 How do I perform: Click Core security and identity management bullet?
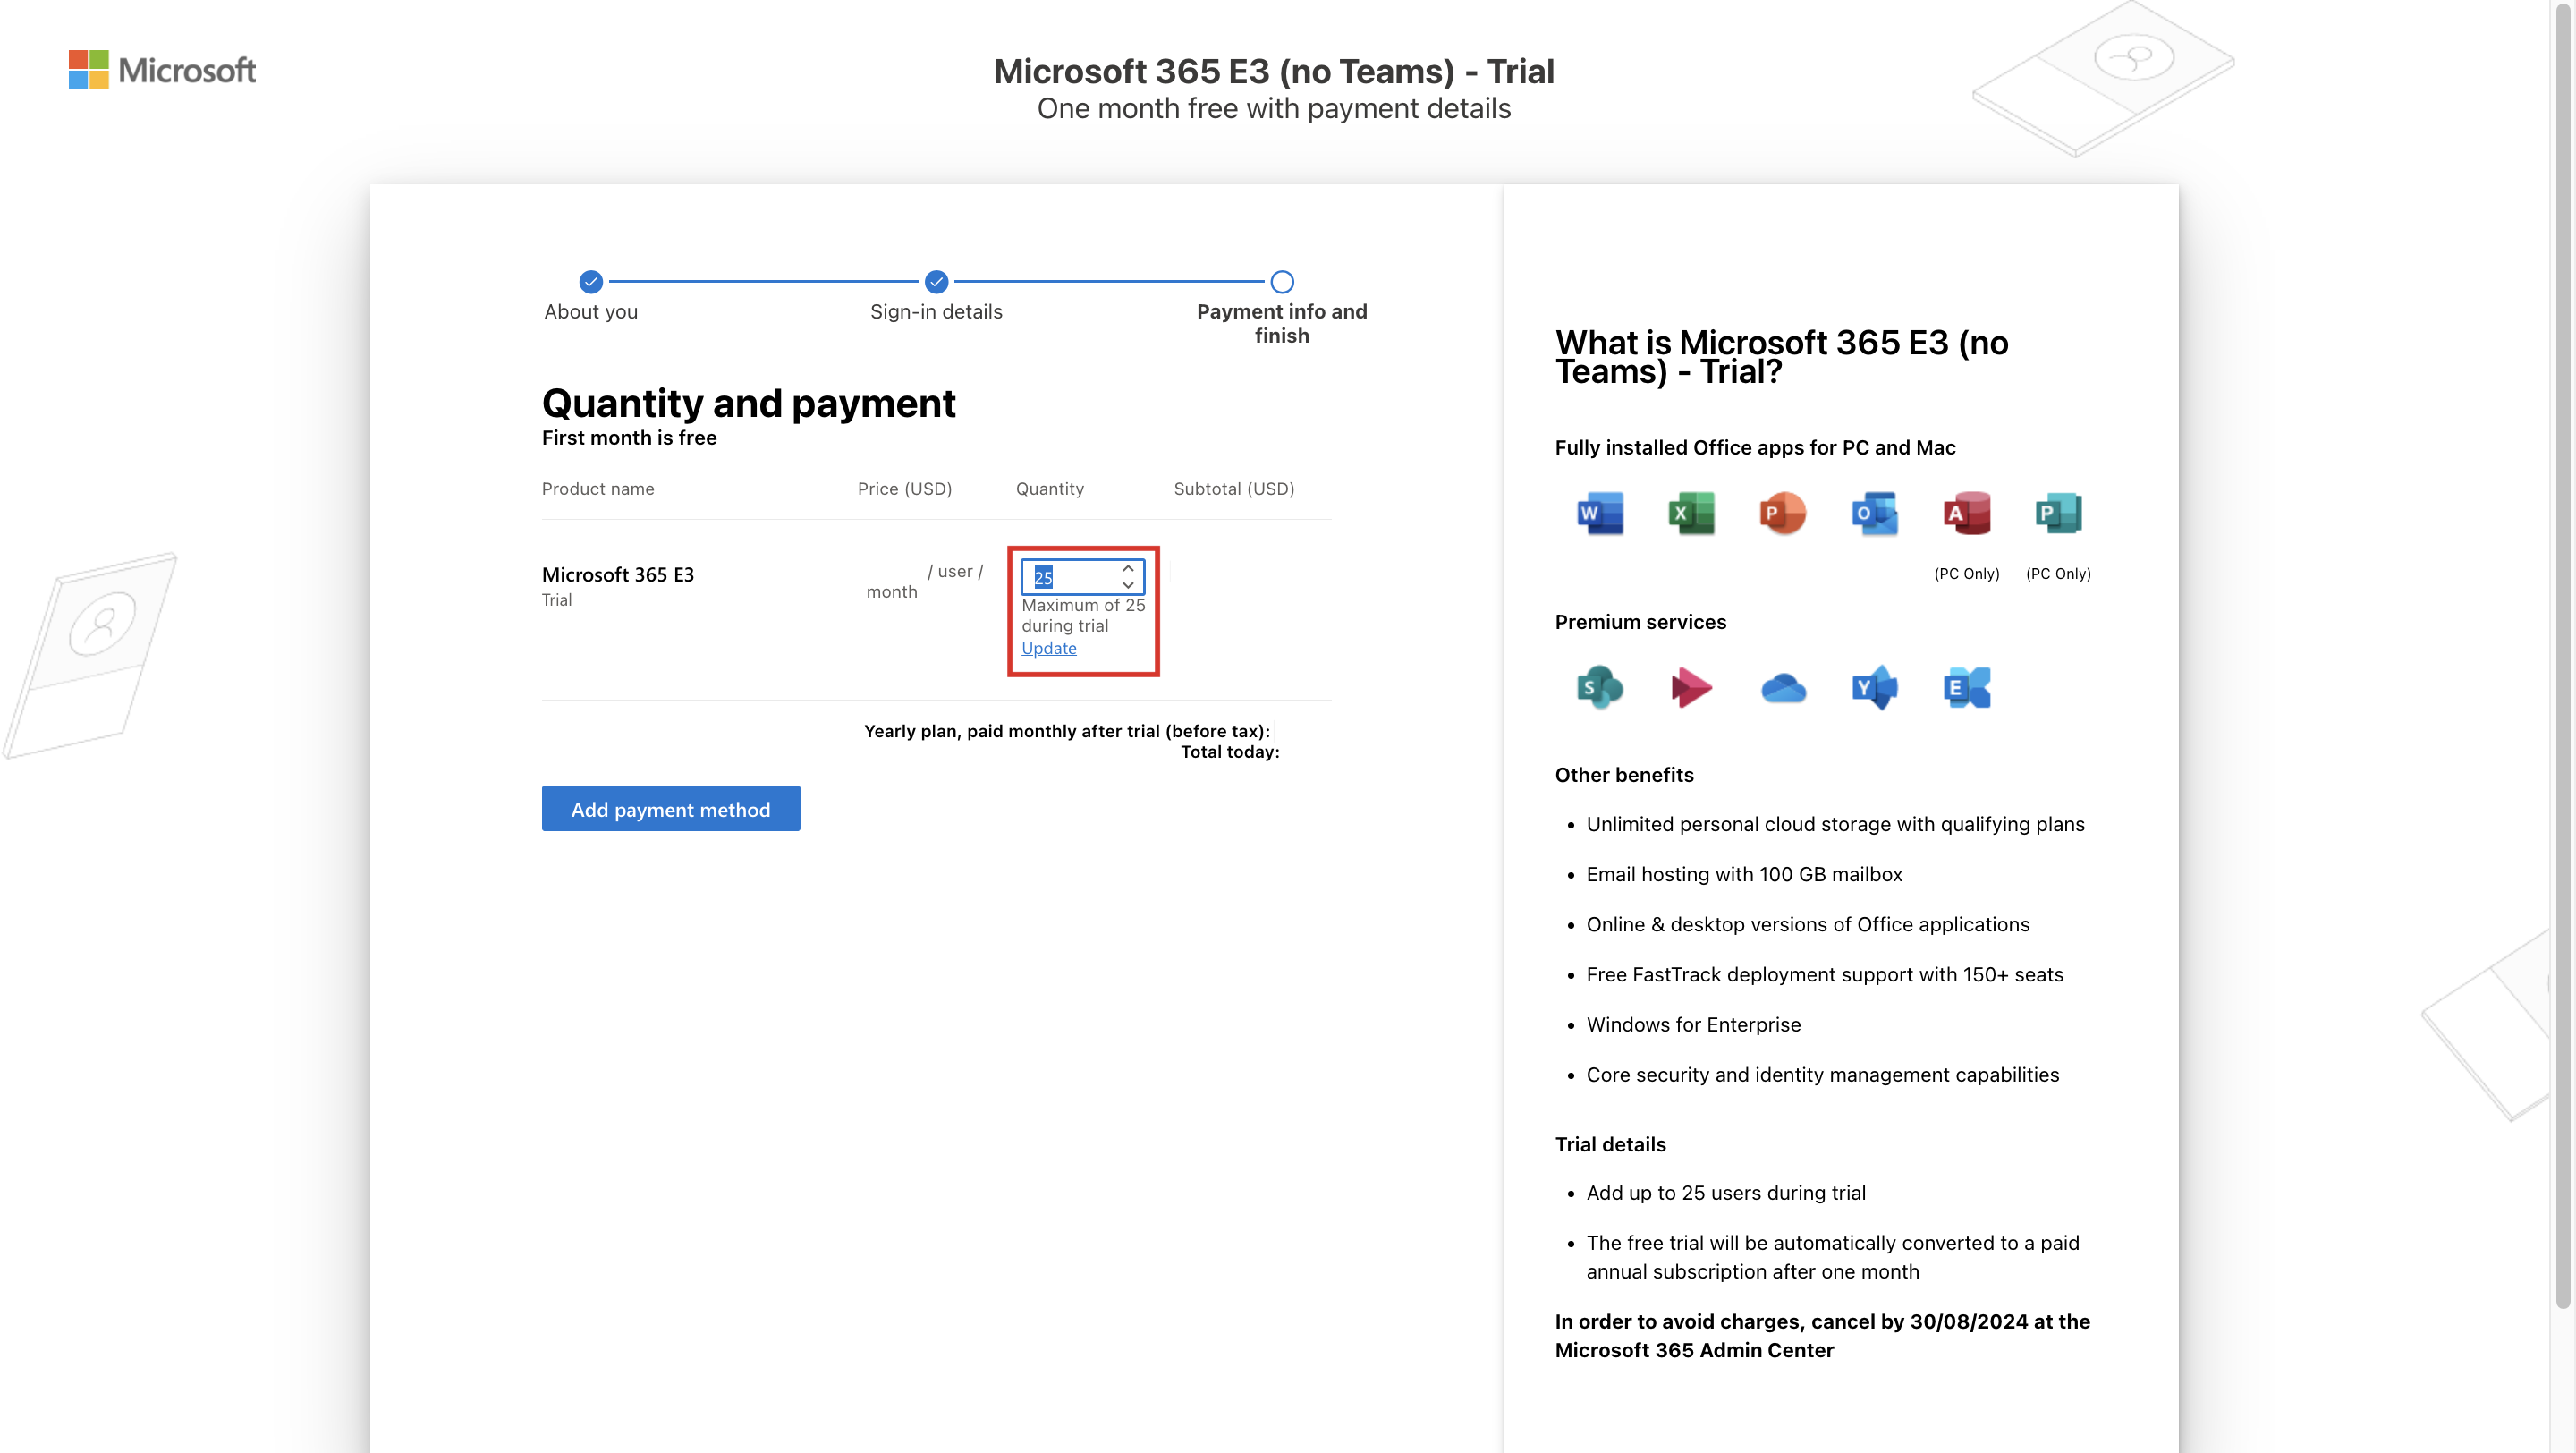(x=1822, y=1075)
